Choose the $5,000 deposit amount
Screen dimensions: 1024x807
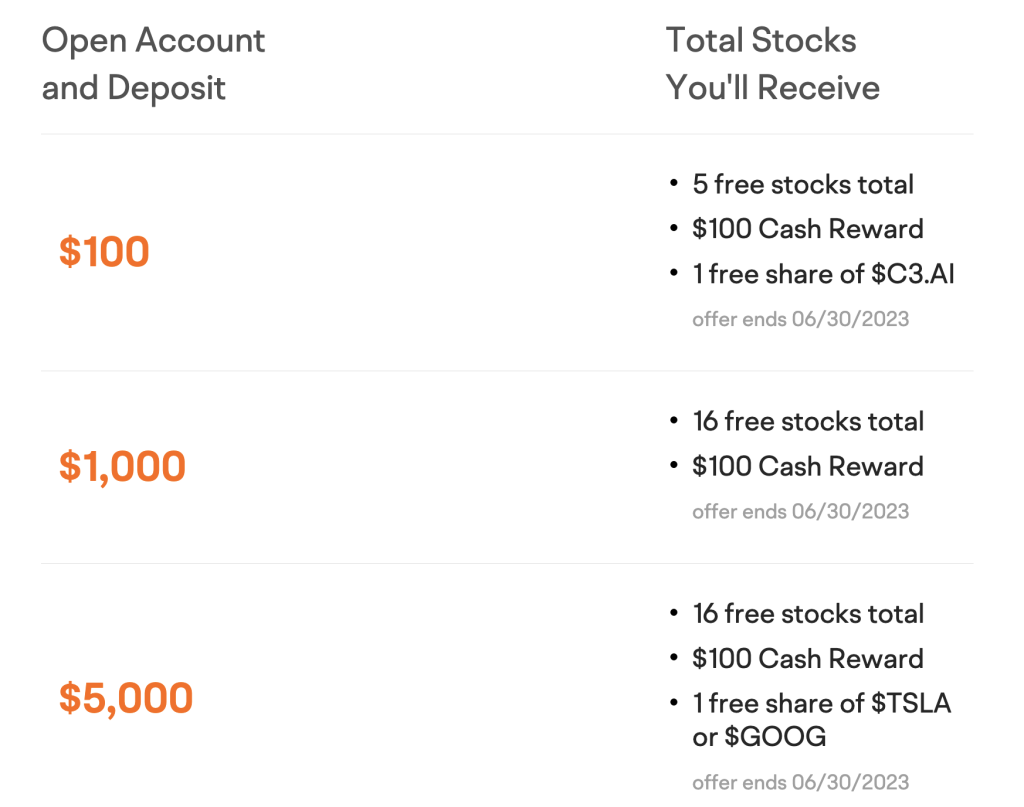125,698
